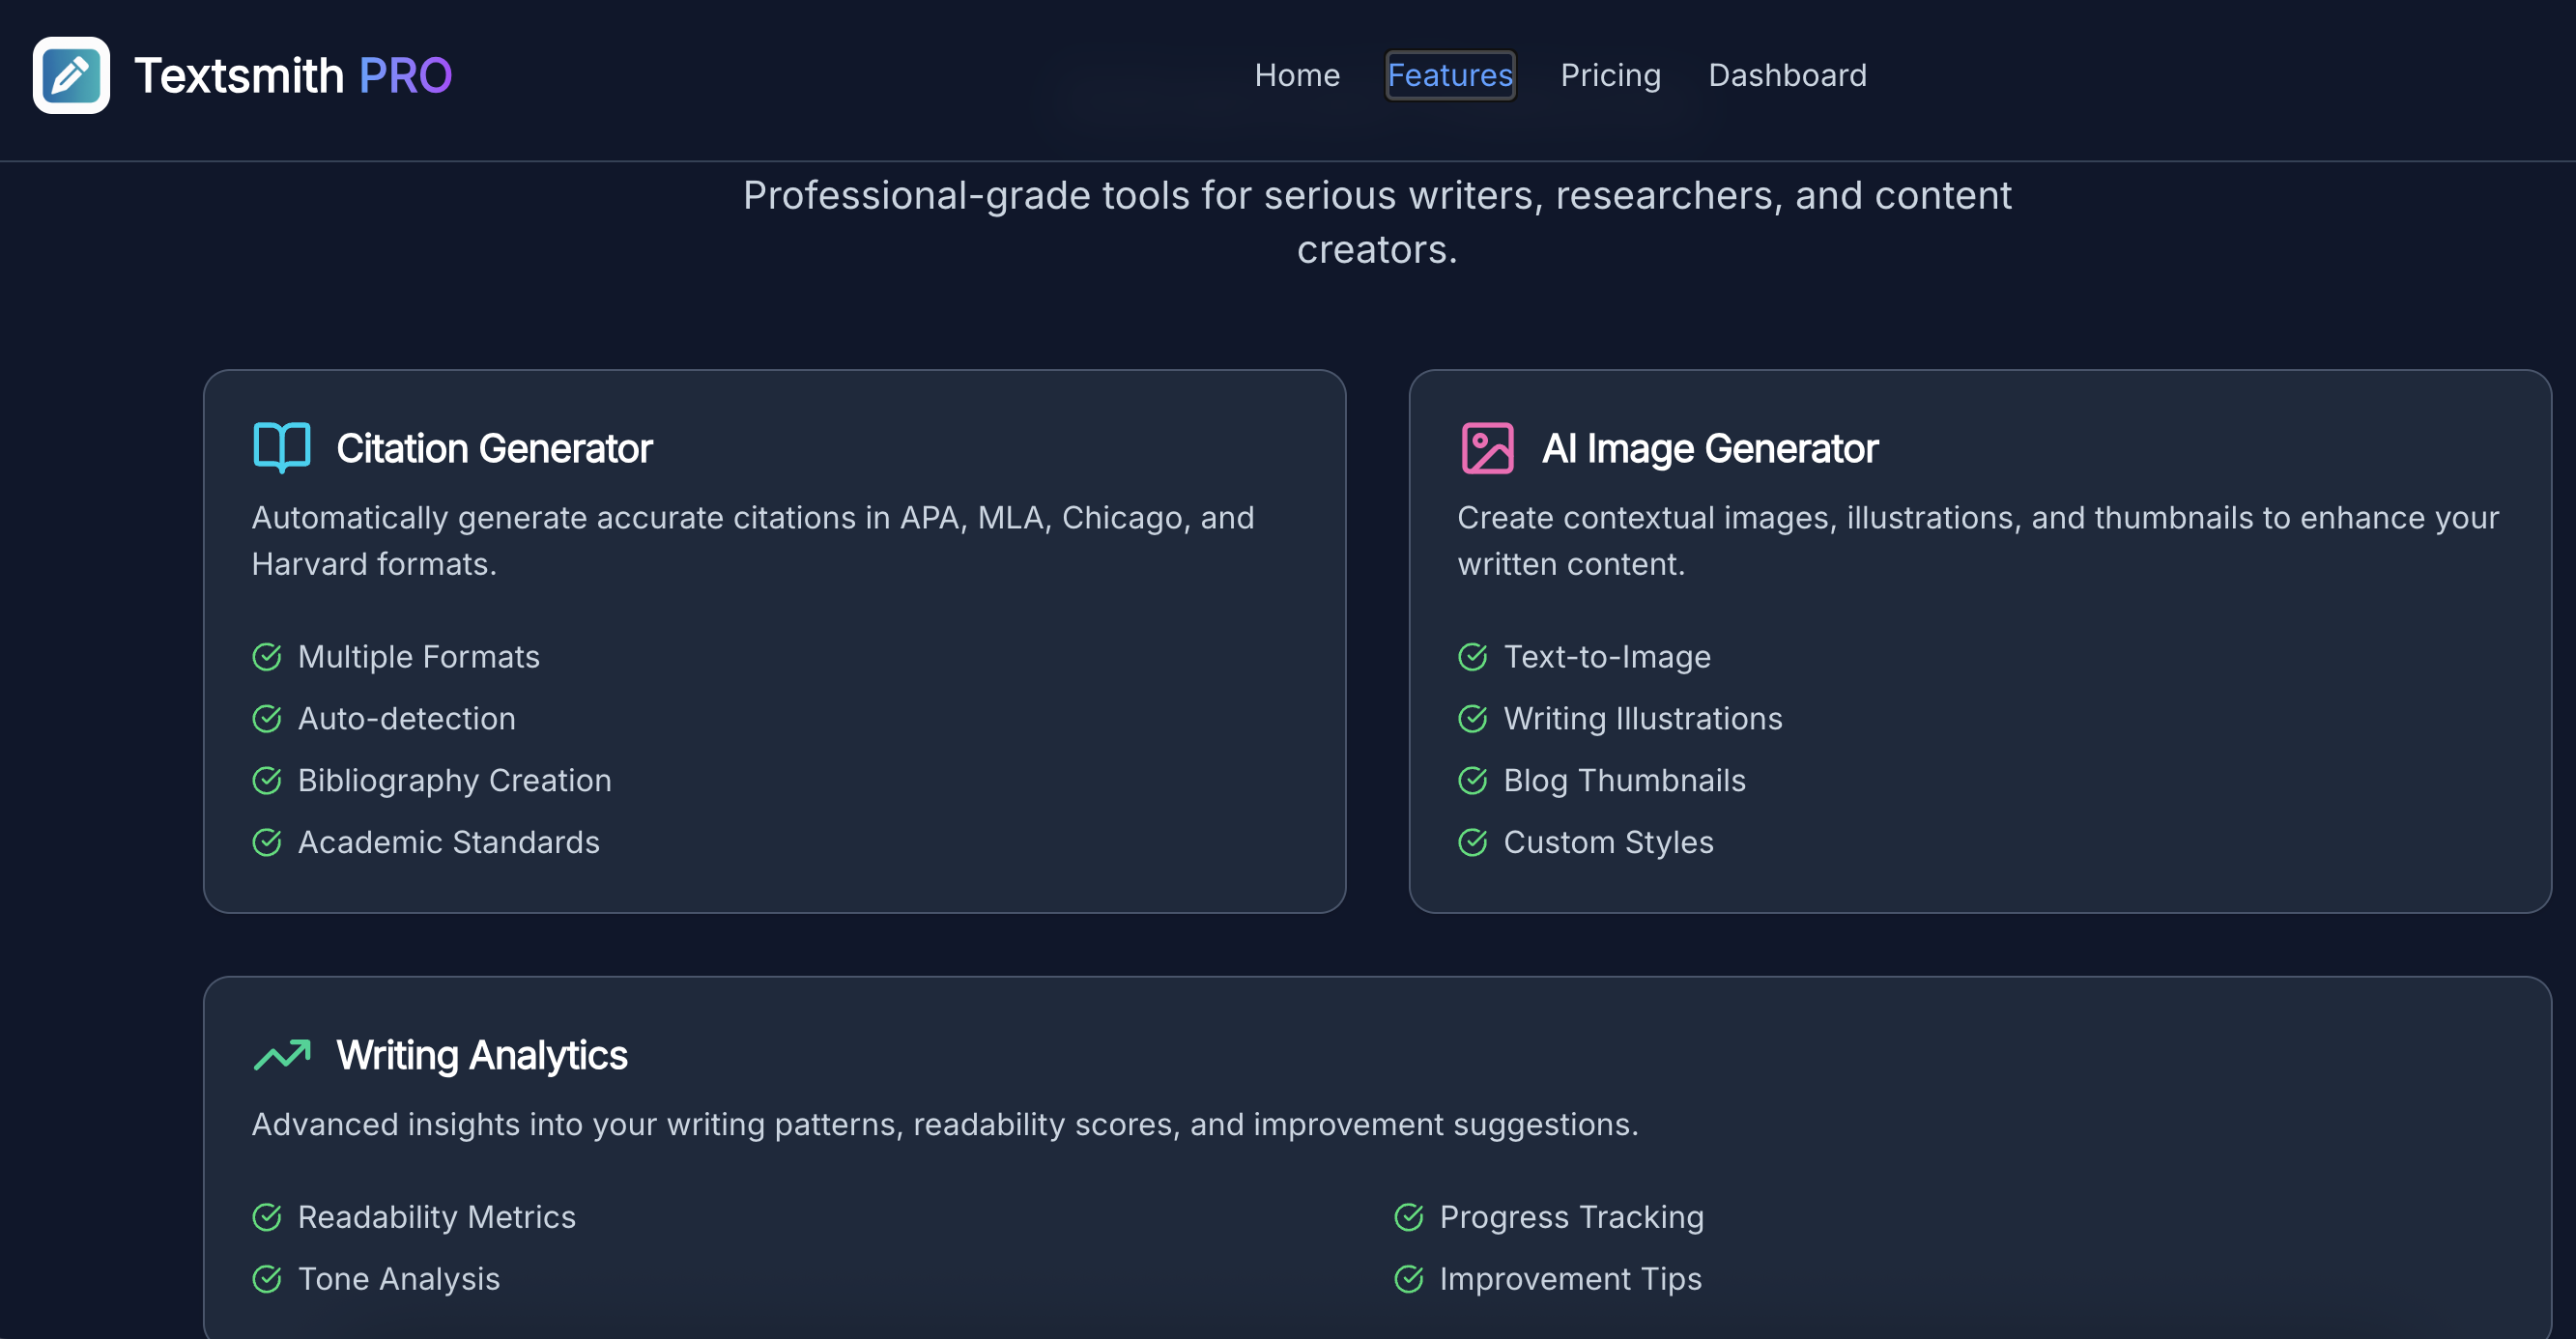Click the AI Image Generator picture icon
The image size is (2576, 1339).
pos(1486,447)
